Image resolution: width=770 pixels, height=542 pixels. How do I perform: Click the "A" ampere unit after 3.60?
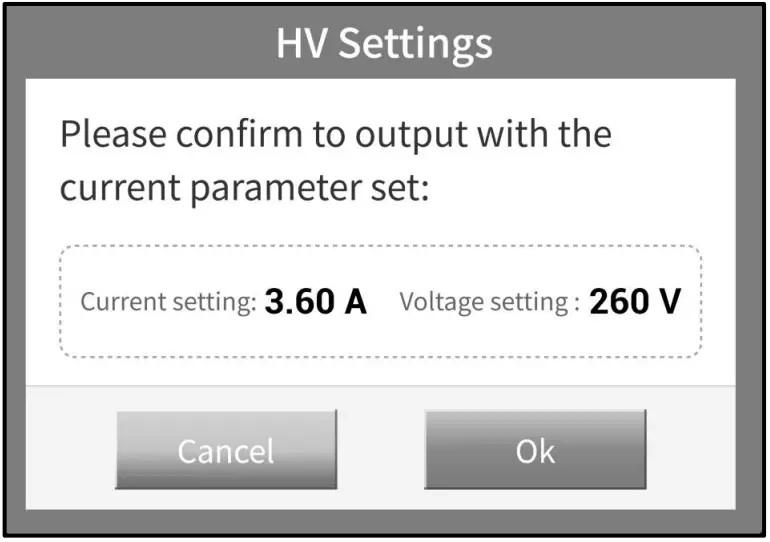click(354, 301)
